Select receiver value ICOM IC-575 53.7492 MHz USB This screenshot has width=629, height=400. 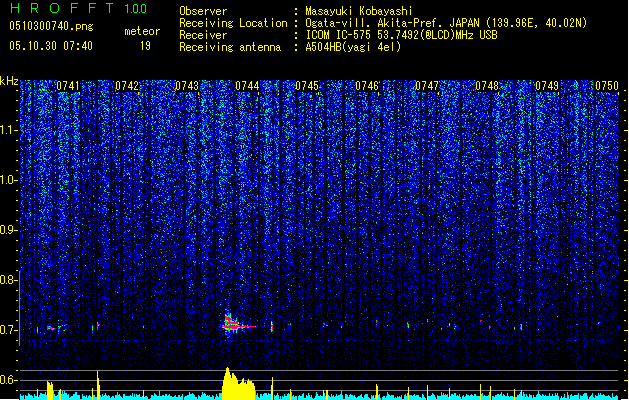pos(401,35)
